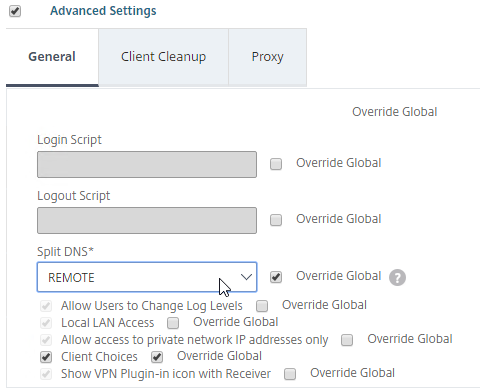Enable Override Global for Login Script
The width and height of the screenshot is (480, 390).
[276, 164]
